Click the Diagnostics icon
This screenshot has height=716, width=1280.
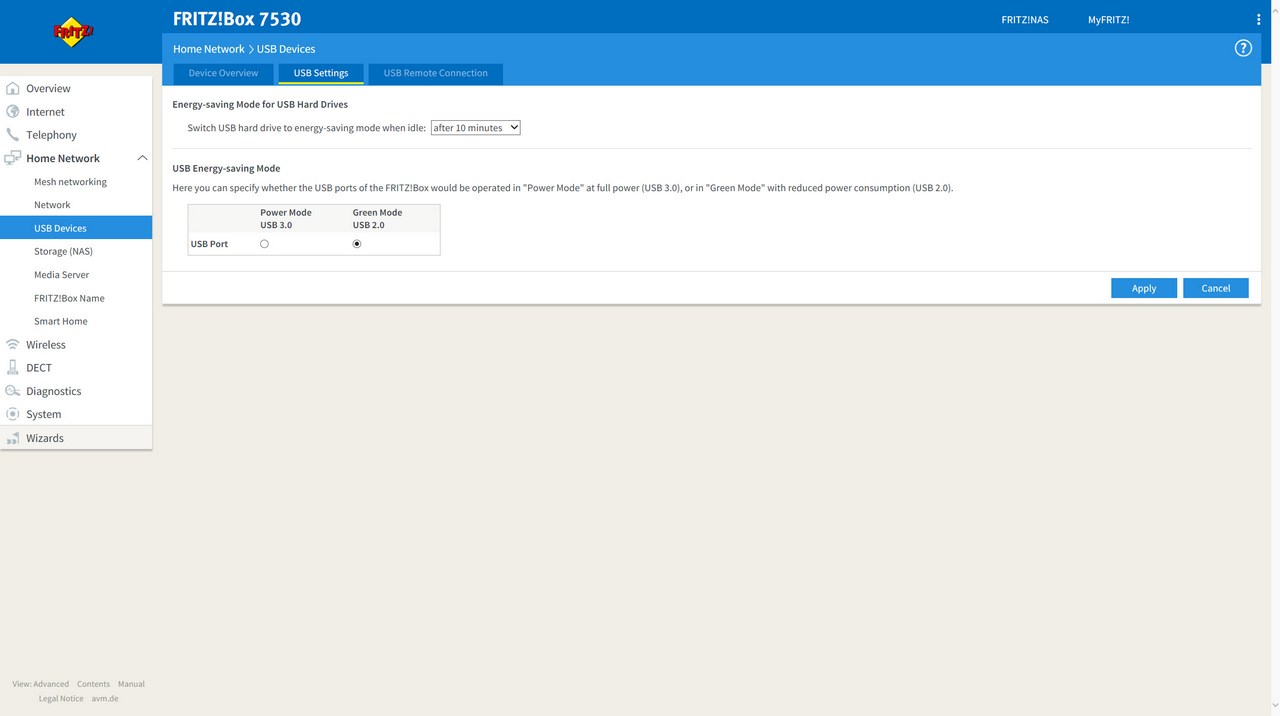coord(13,391)
